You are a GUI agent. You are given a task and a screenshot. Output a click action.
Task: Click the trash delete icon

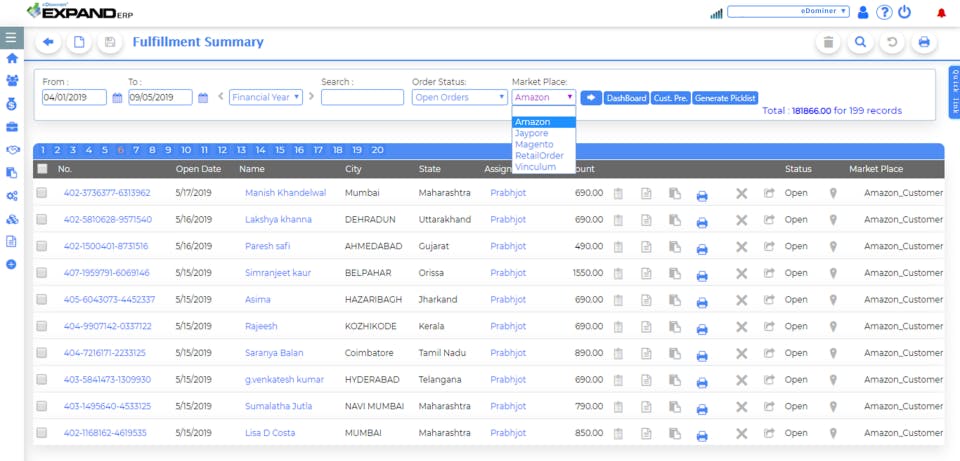[828, 42]
